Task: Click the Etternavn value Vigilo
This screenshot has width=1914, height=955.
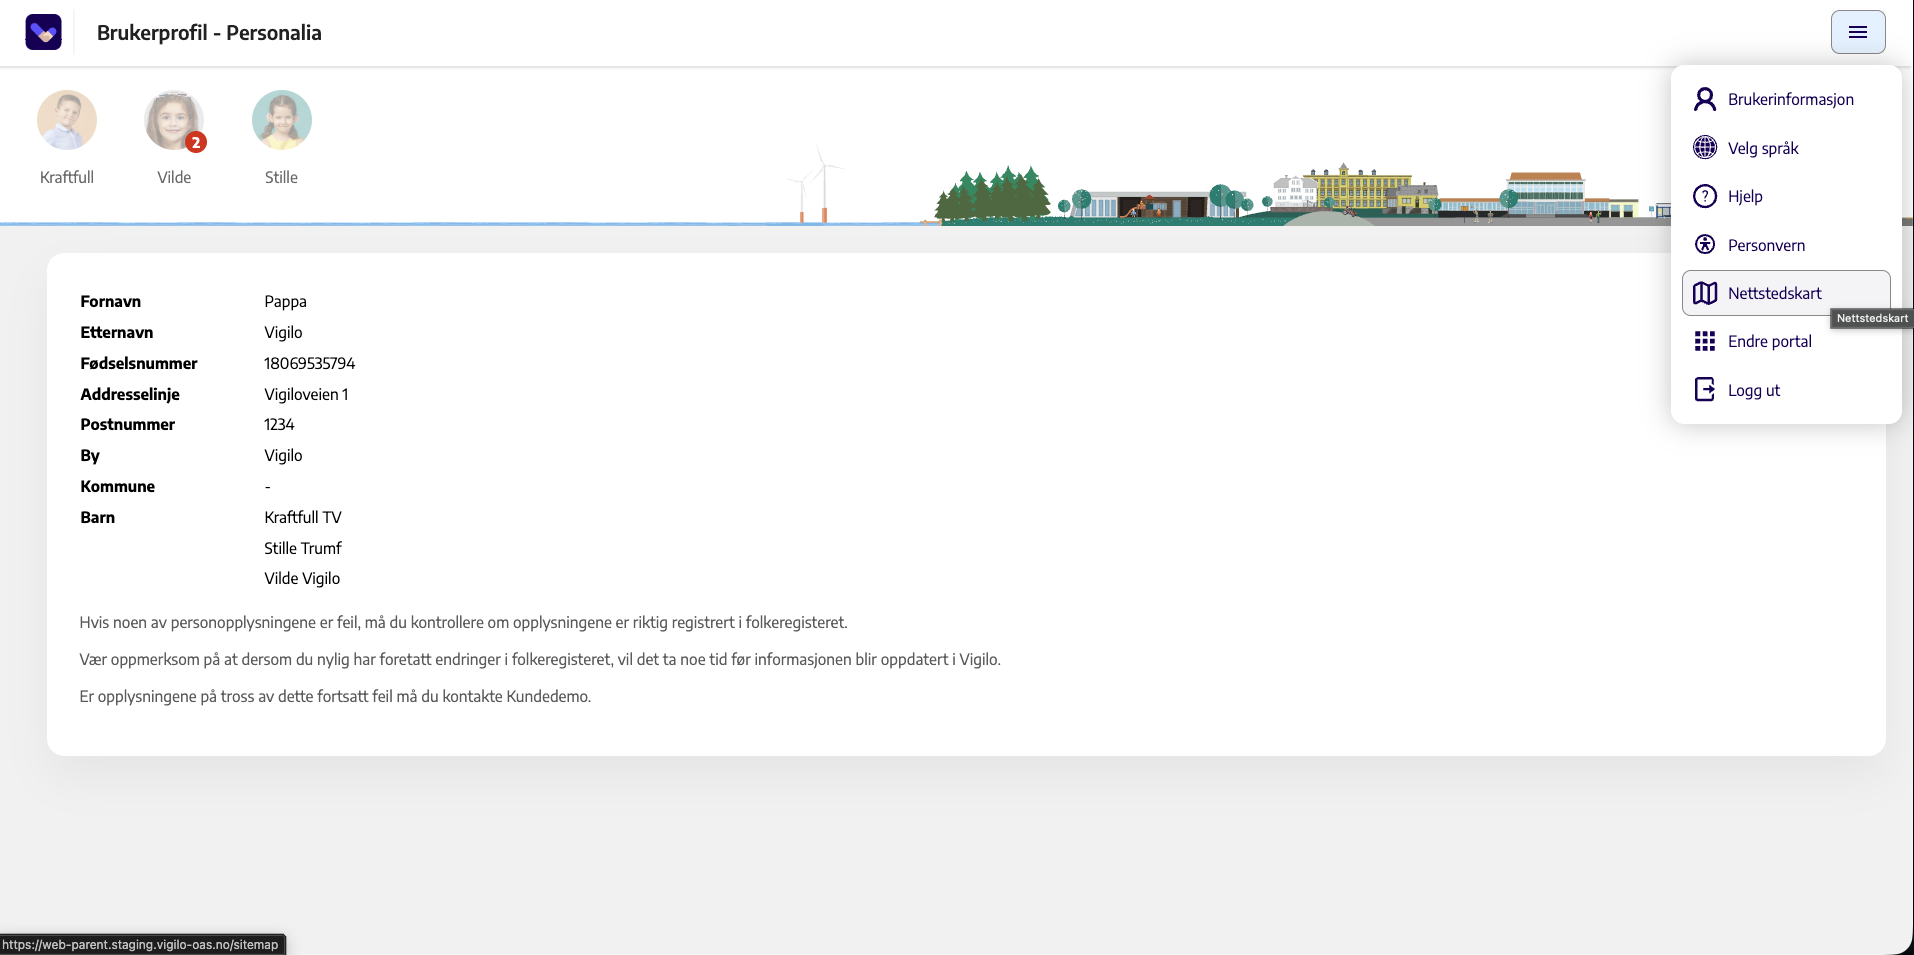Action: [x=283, y=332]
